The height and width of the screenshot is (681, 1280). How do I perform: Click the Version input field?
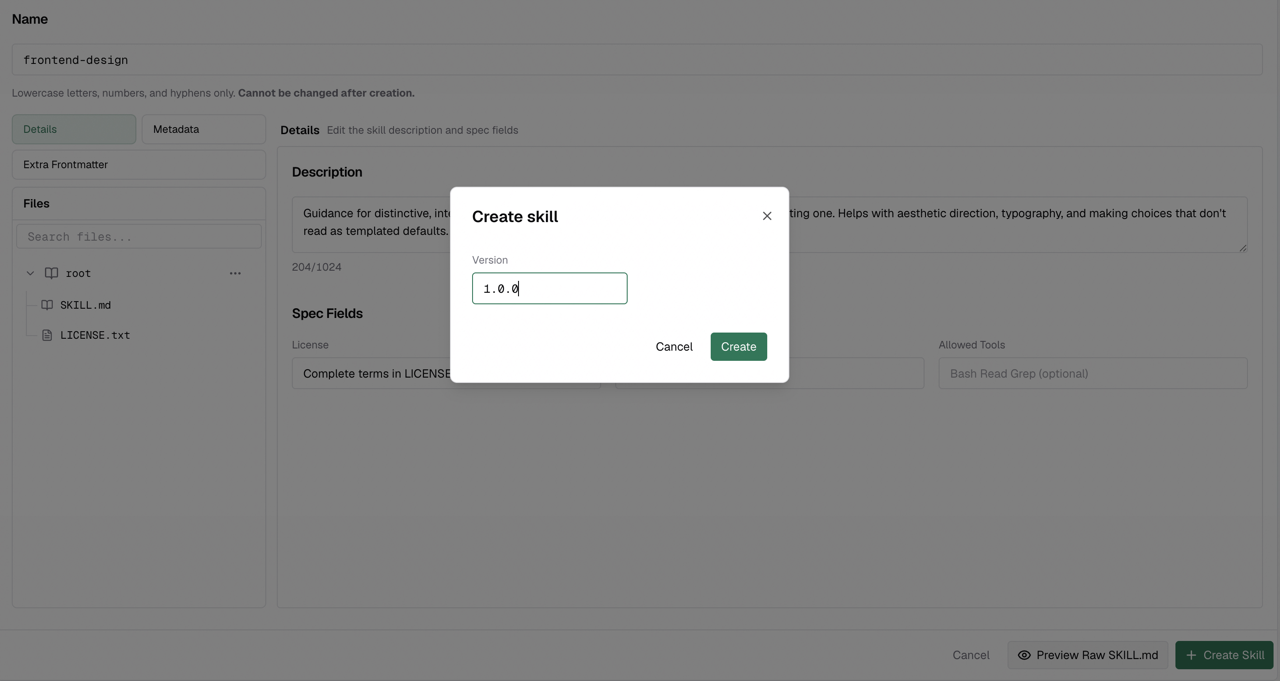[x=549, y=288]
